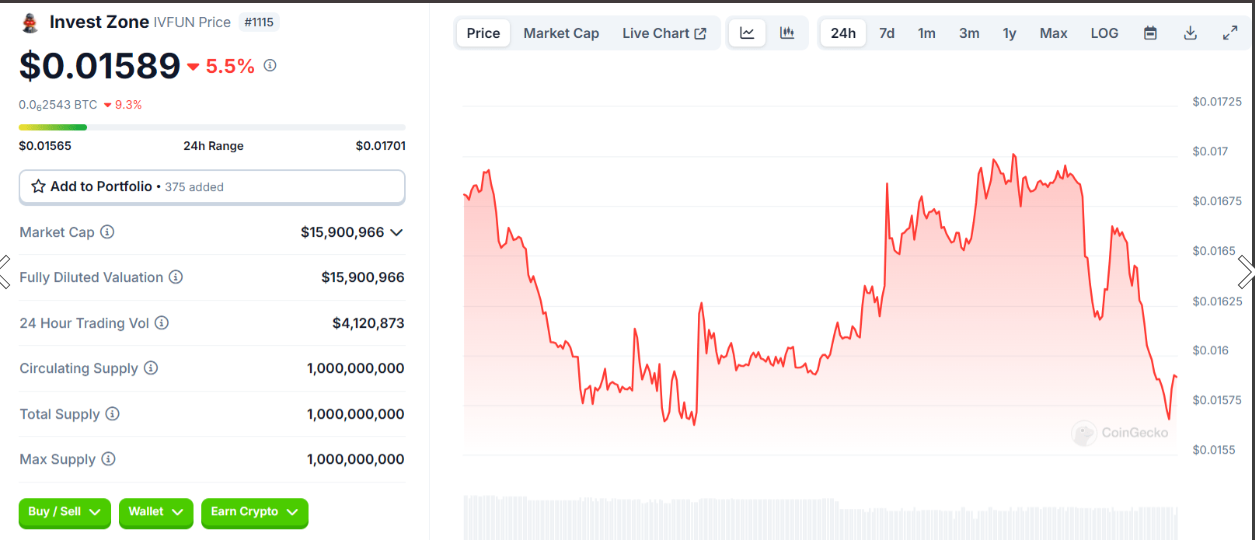Click the volume bars strip under chart
This screenshot has height=540, width=1255.
(x=821, y=516)
